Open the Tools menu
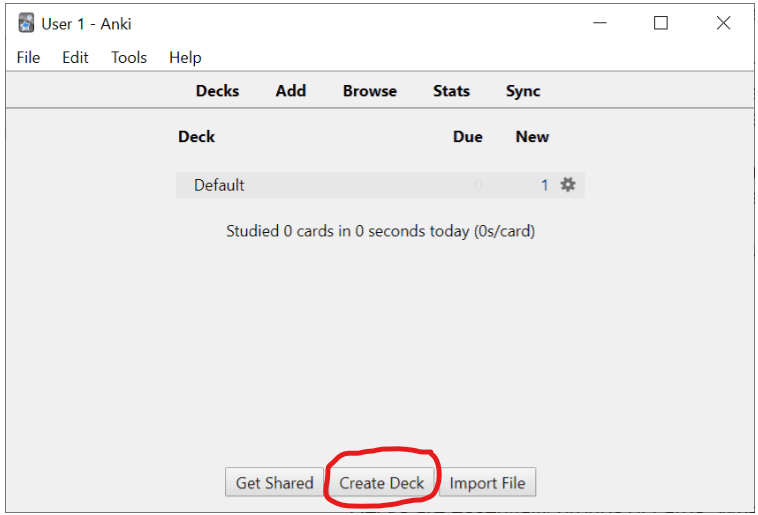Screen dimensions: 758x515 [129, 58]
